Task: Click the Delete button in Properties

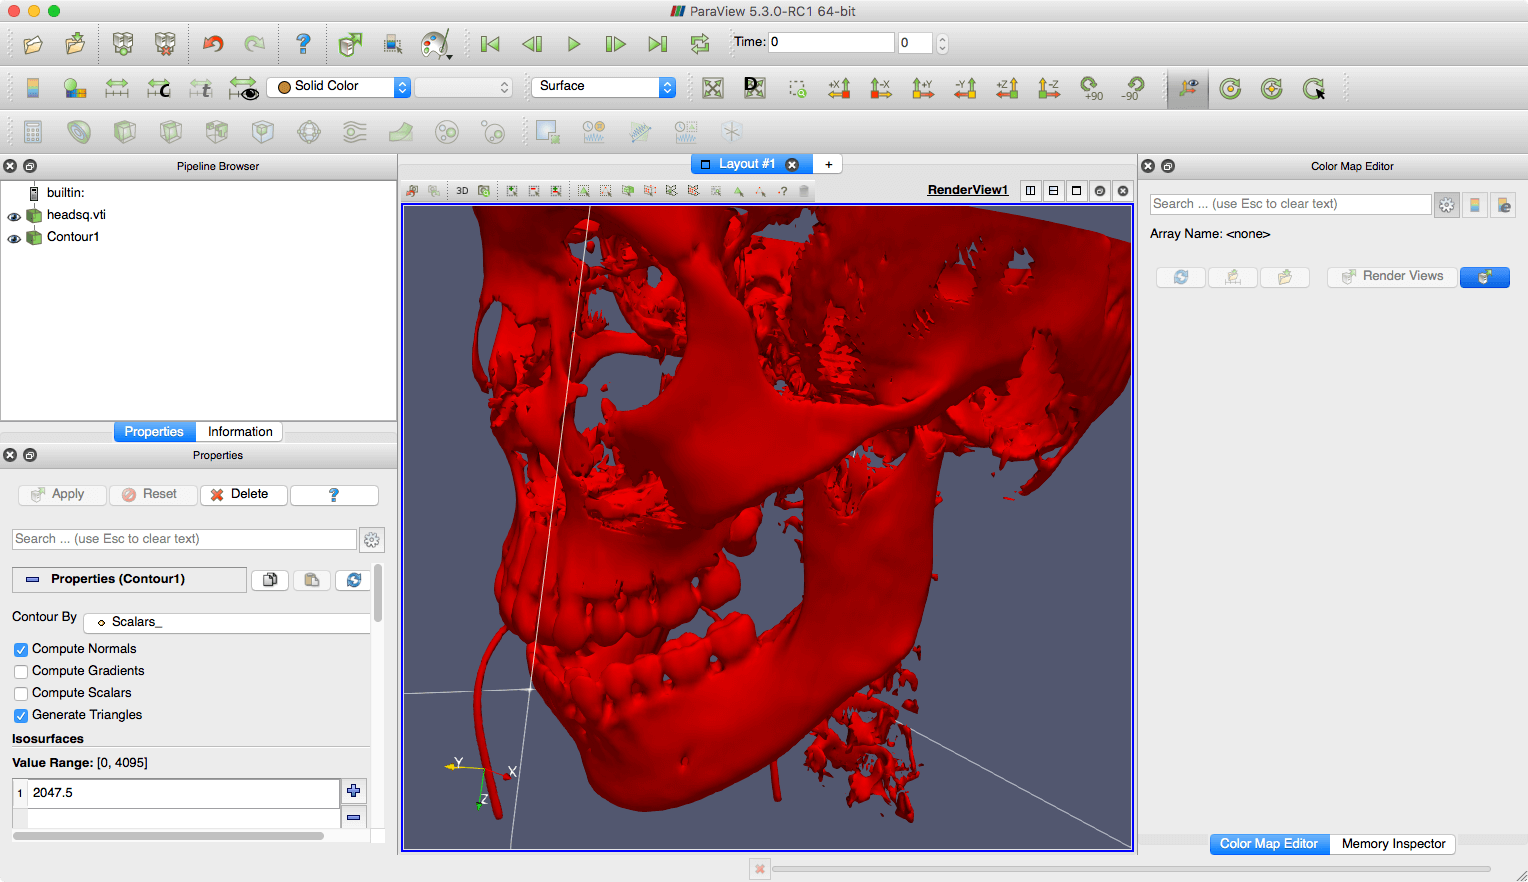Action: point(243,495)
